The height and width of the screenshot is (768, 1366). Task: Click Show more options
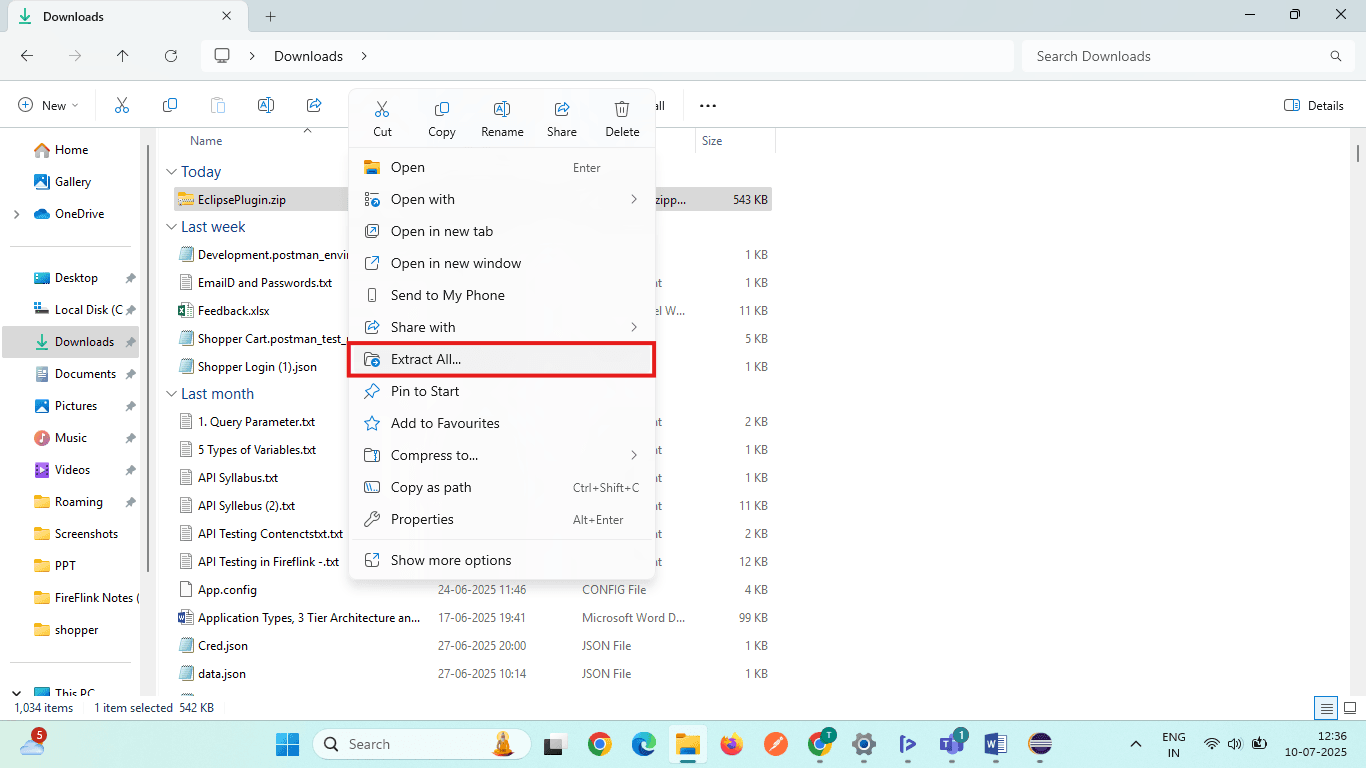tap(501, 560)
